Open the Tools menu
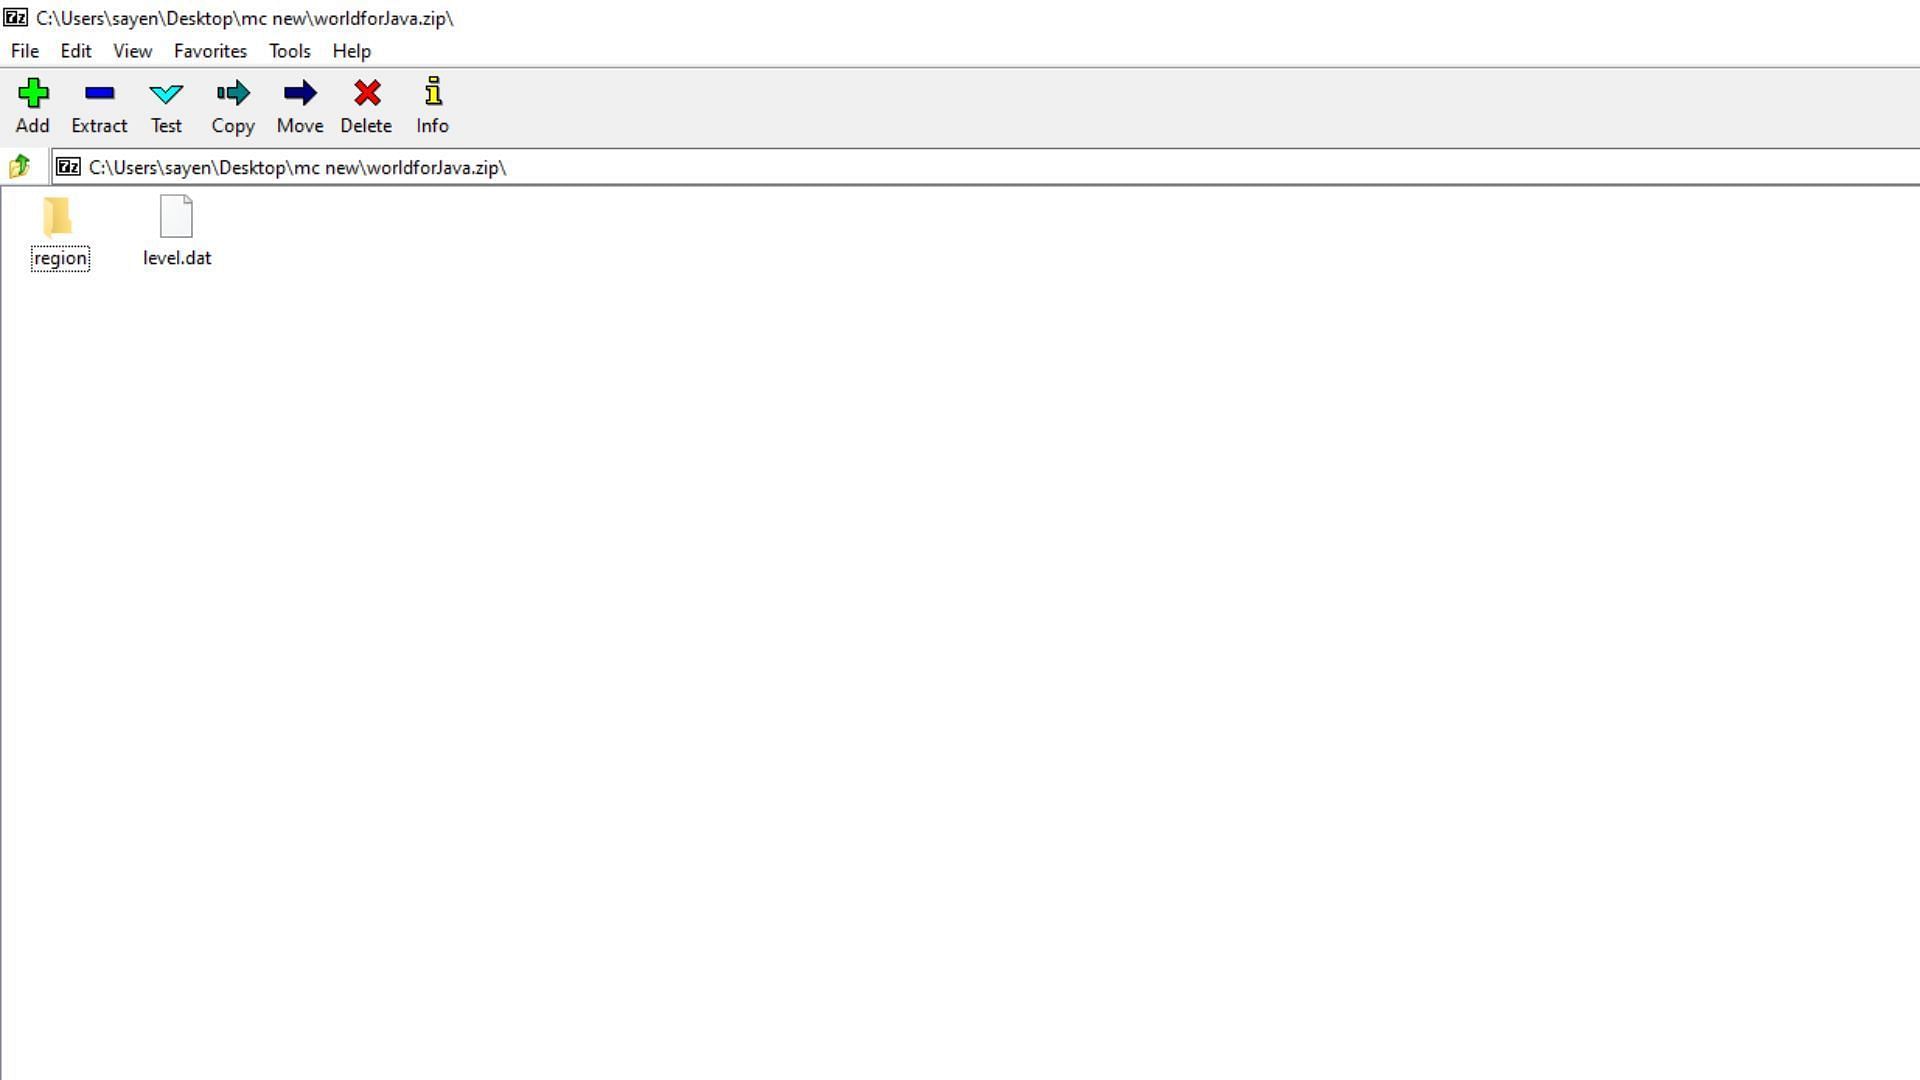Image resolution: width=1920 pixels, height=1080 pixels. coord(289,50)
